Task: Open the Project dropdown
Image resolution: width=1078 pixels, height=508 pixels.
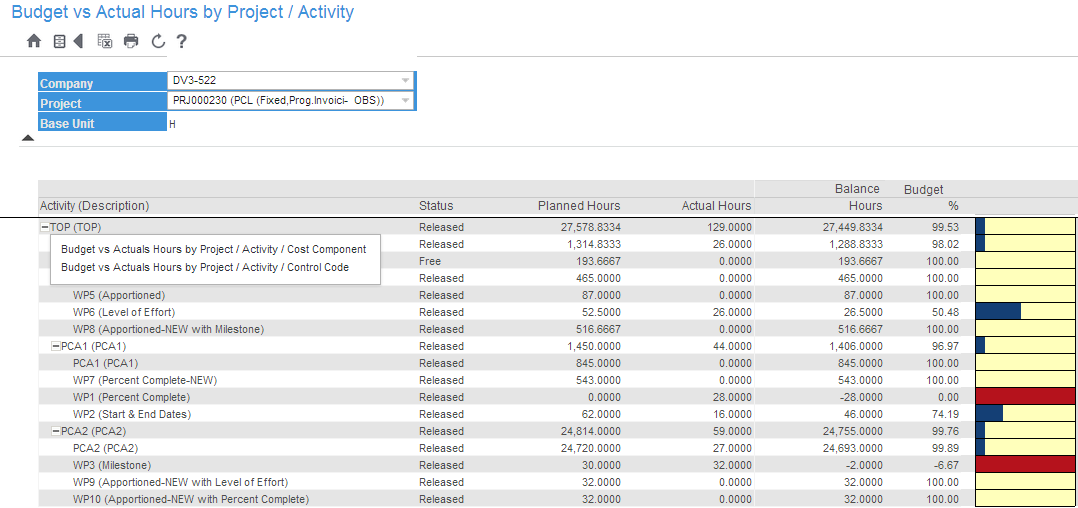Action: point(405,101)
